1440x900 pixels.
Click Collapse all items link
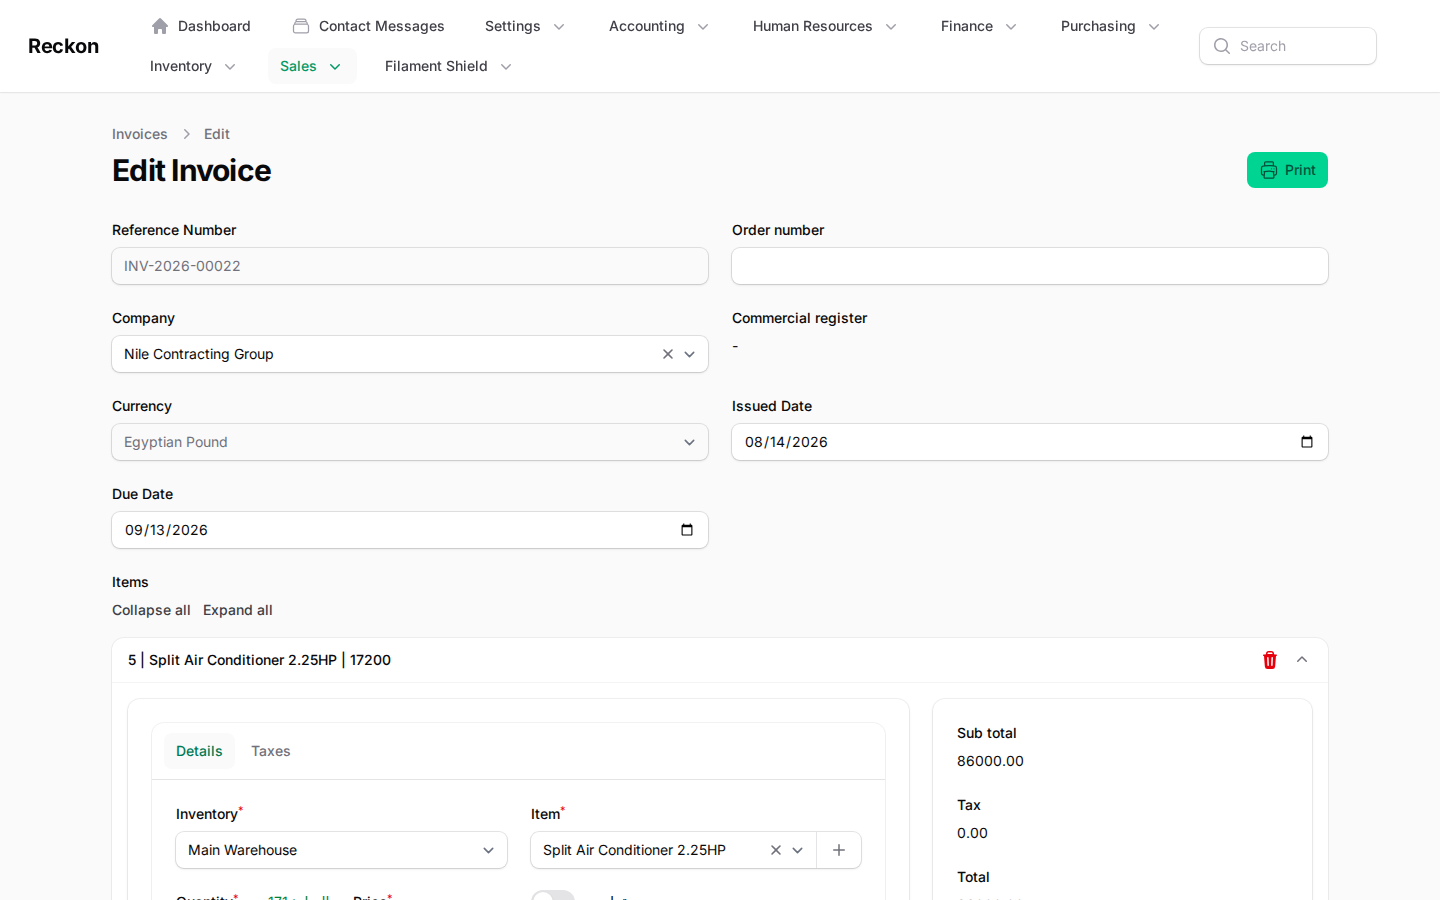[151, 610]
